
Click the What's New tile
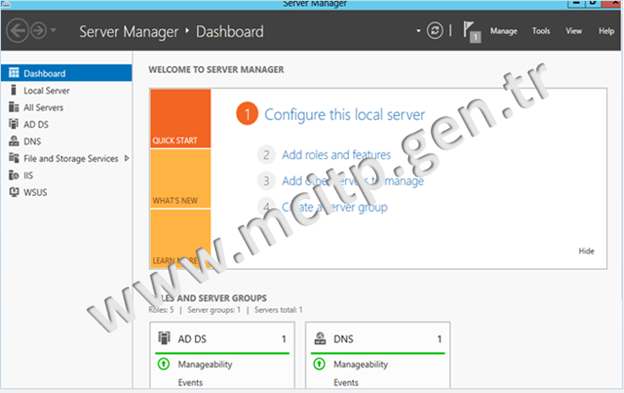tap(181, 179)
